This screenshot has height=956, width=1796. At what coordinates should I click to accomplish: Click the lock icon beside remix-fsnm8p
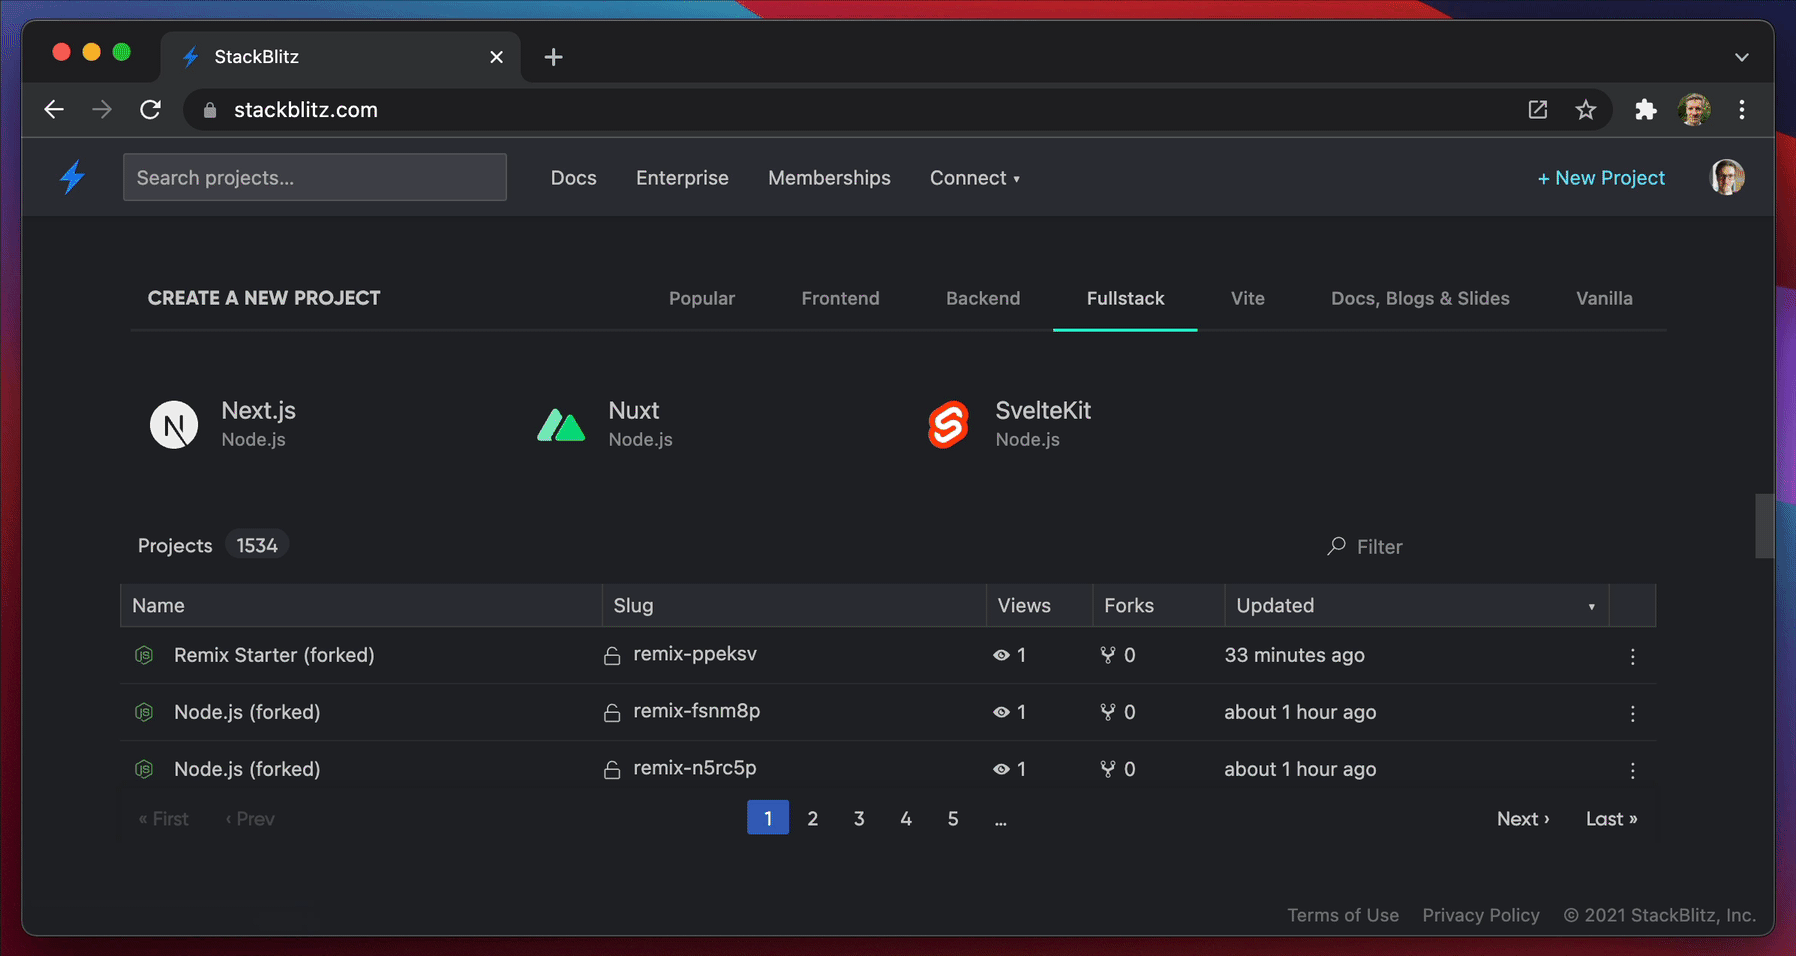pyautogui.click(x=612, y=712)
